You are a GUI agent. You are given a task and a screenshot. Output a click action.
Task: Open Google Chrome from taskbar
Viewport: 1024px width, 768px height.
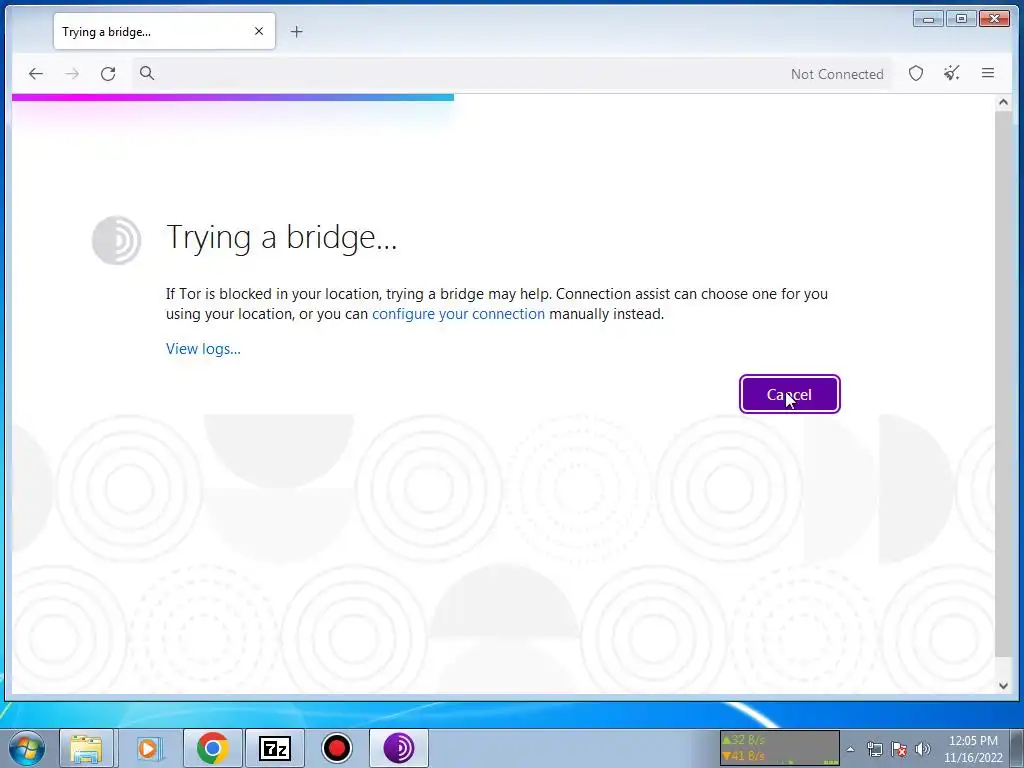[212, 748]
